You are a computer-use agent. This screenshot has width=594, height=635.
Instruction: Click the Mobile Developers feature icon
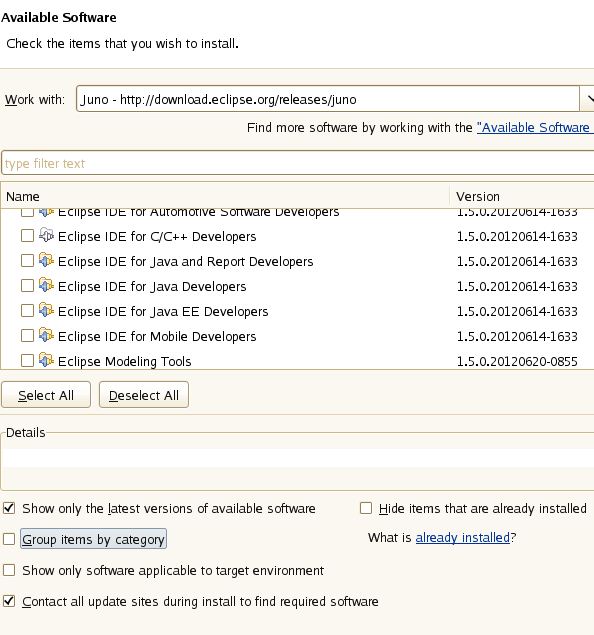click(x=46, y=336)
